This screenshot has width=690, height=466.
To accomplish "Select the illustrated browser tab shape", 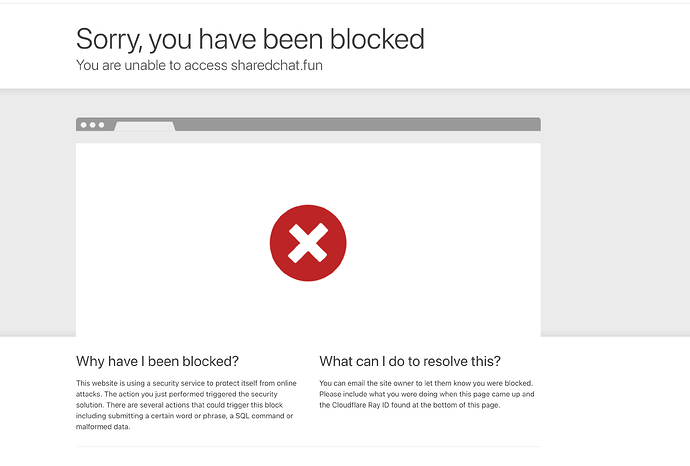I will (145, 127).
